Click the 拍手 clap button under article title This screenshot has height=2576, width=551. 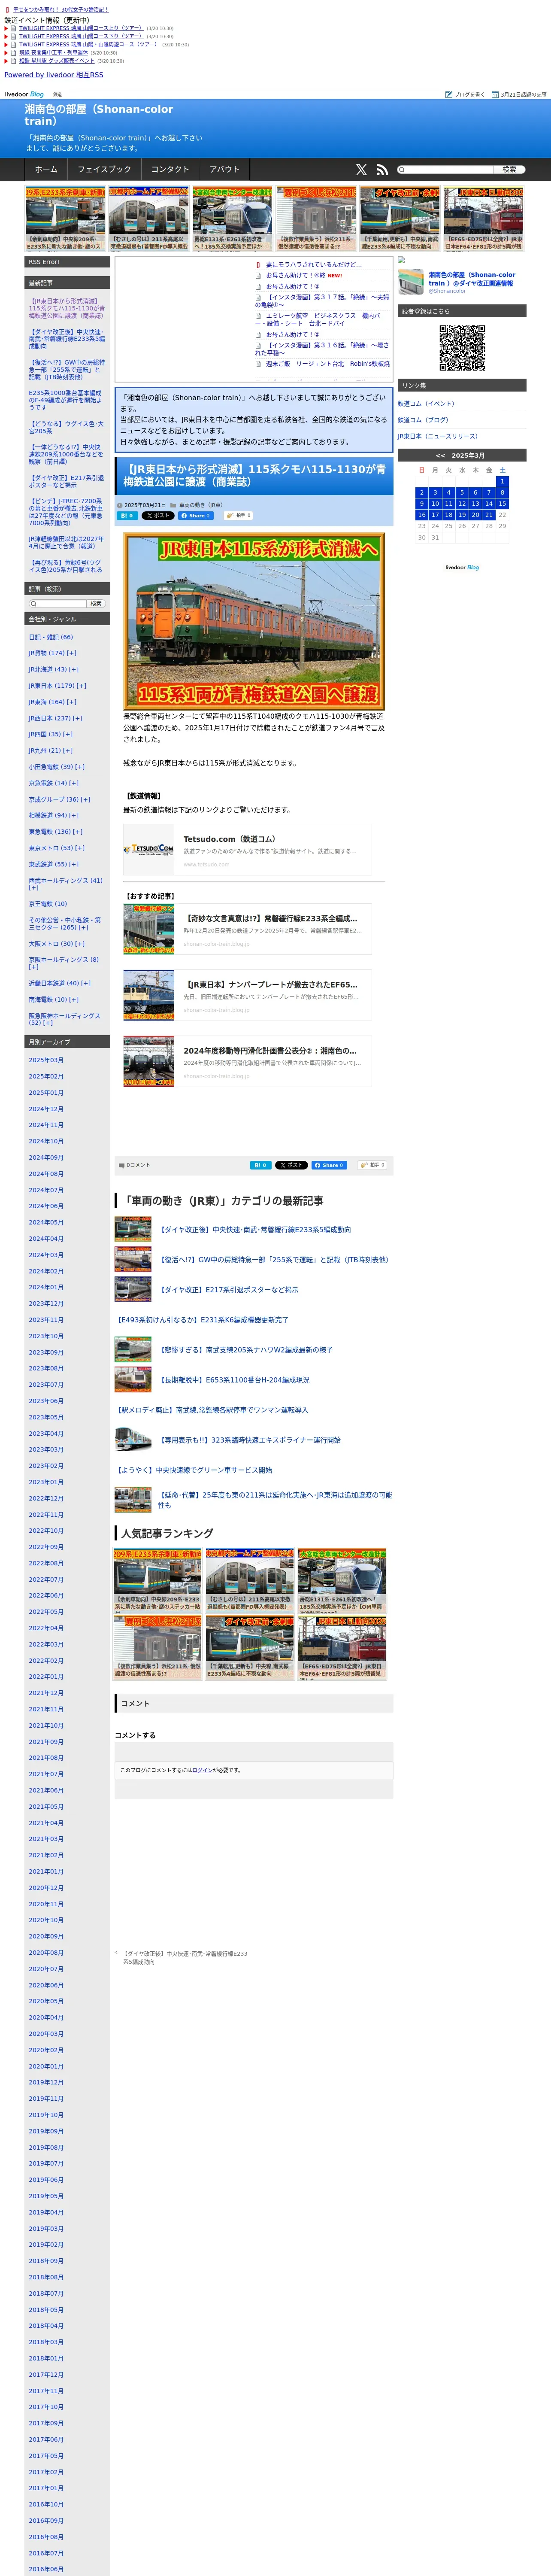click(x=238, y=515)
